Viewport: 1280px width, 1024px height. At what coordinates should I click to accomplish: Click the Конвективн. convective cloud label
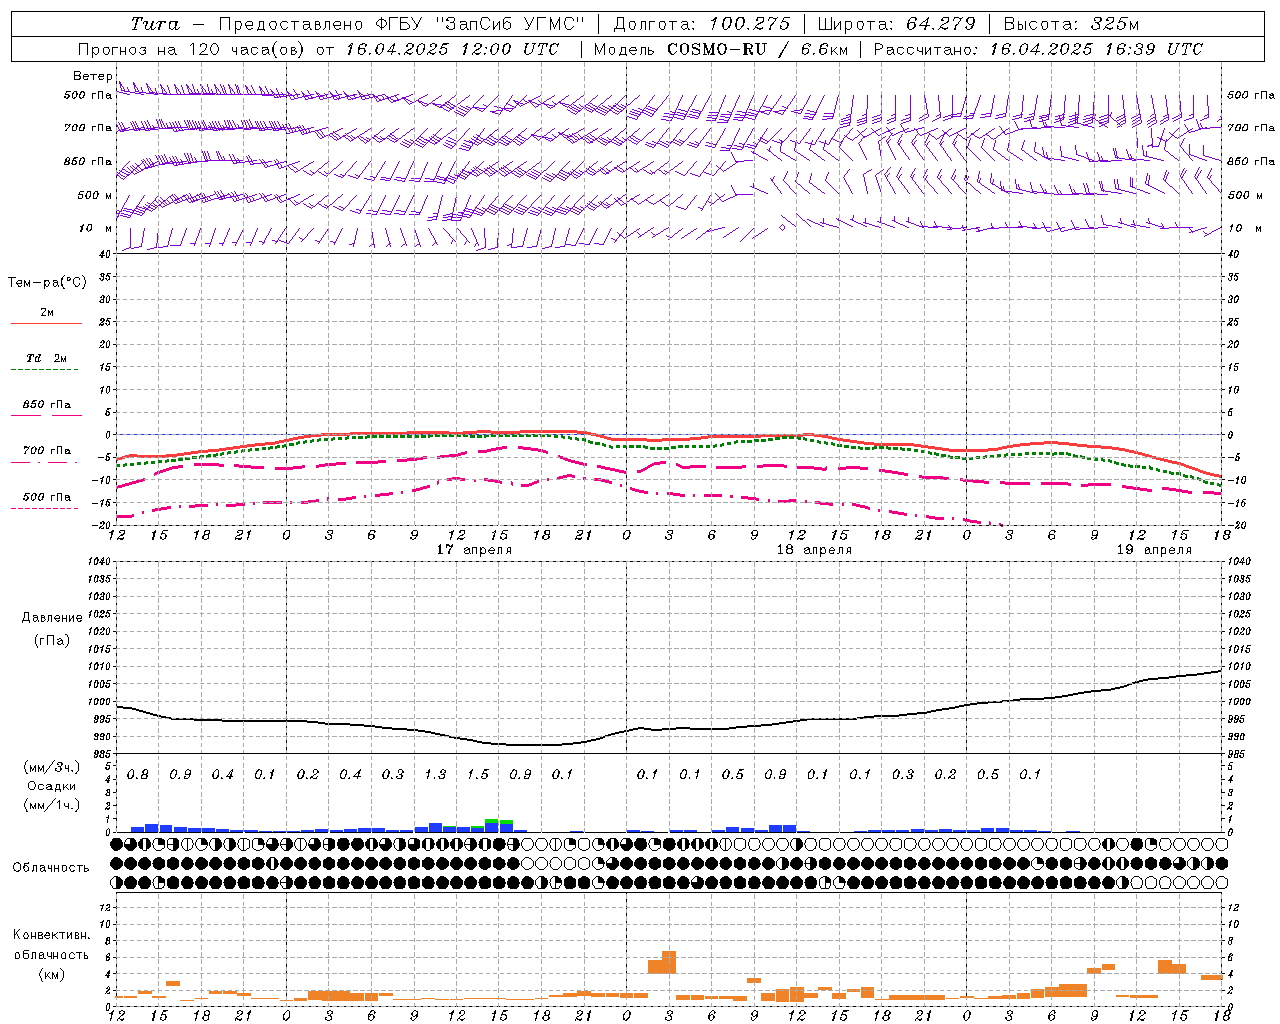coord(51,935)
